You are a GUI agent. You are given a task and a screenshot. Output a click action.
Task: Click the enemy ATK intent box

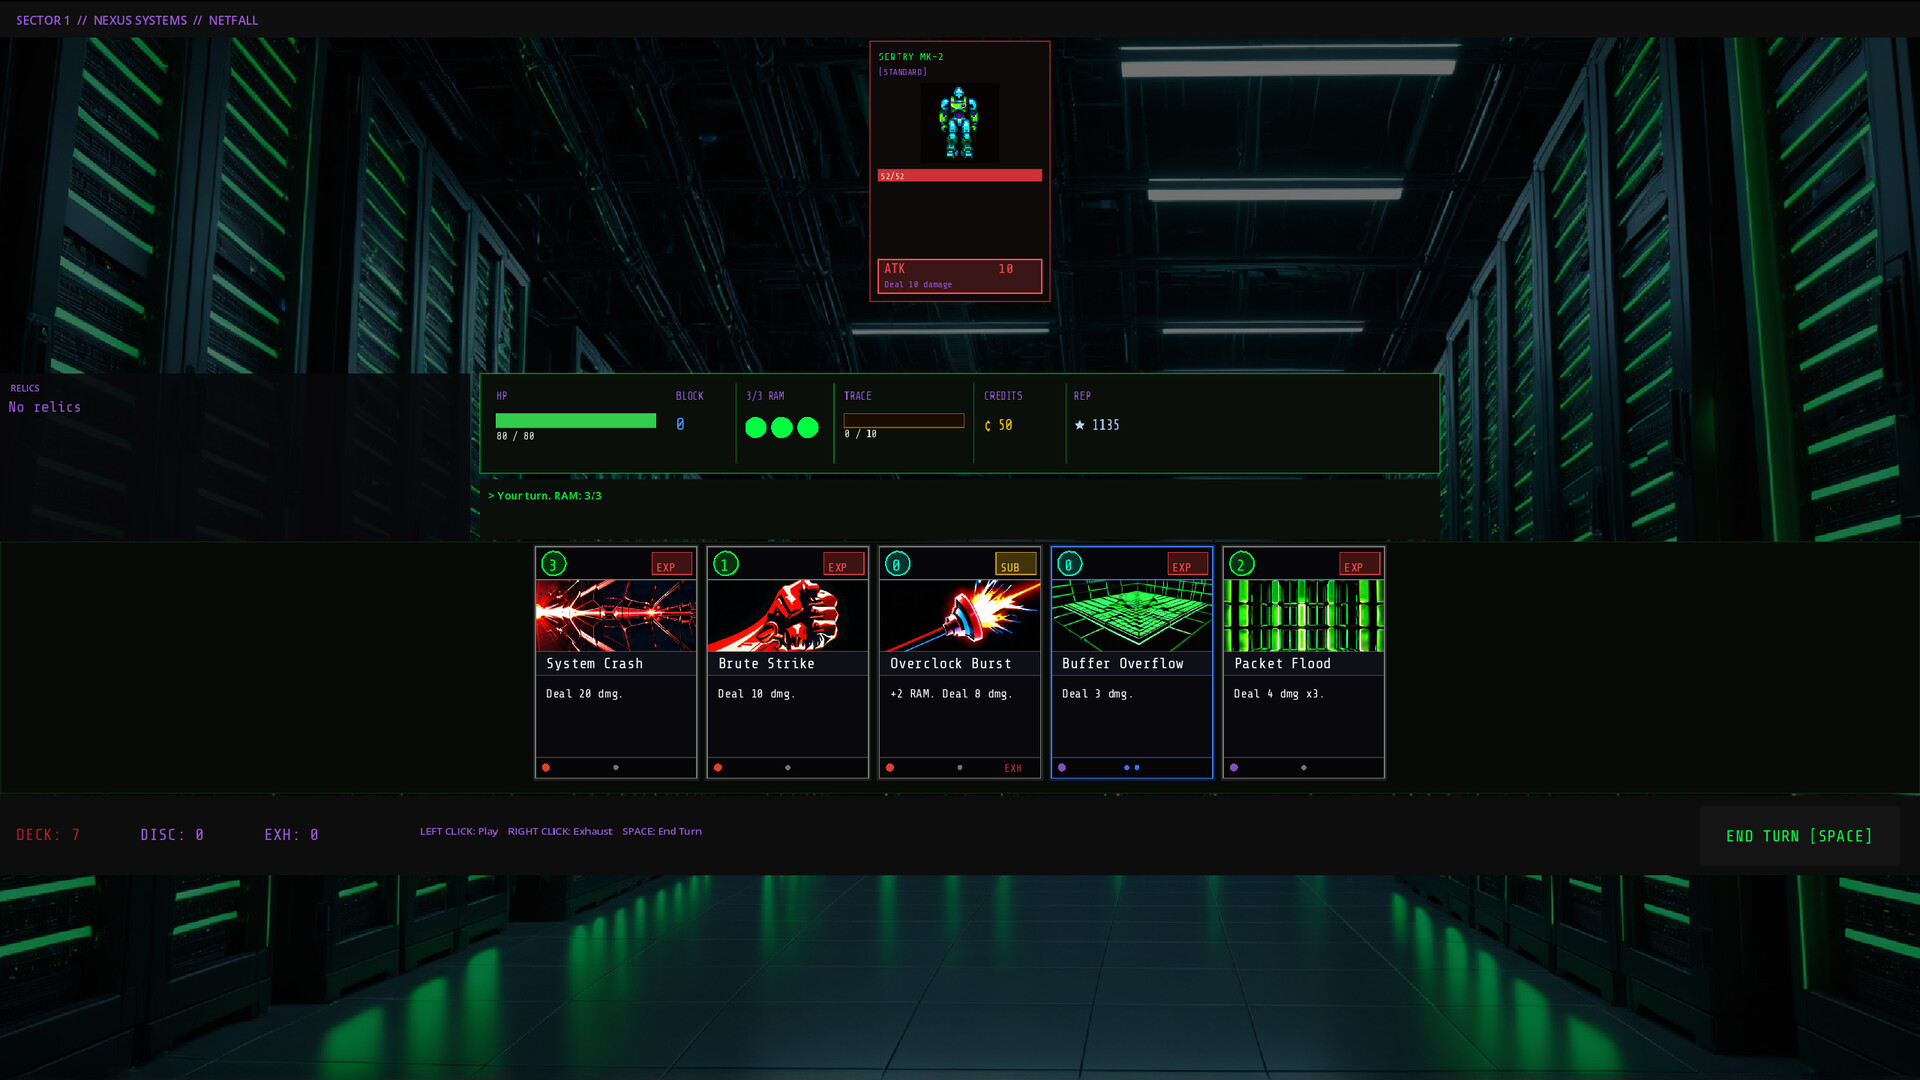(x=959, y=276)
